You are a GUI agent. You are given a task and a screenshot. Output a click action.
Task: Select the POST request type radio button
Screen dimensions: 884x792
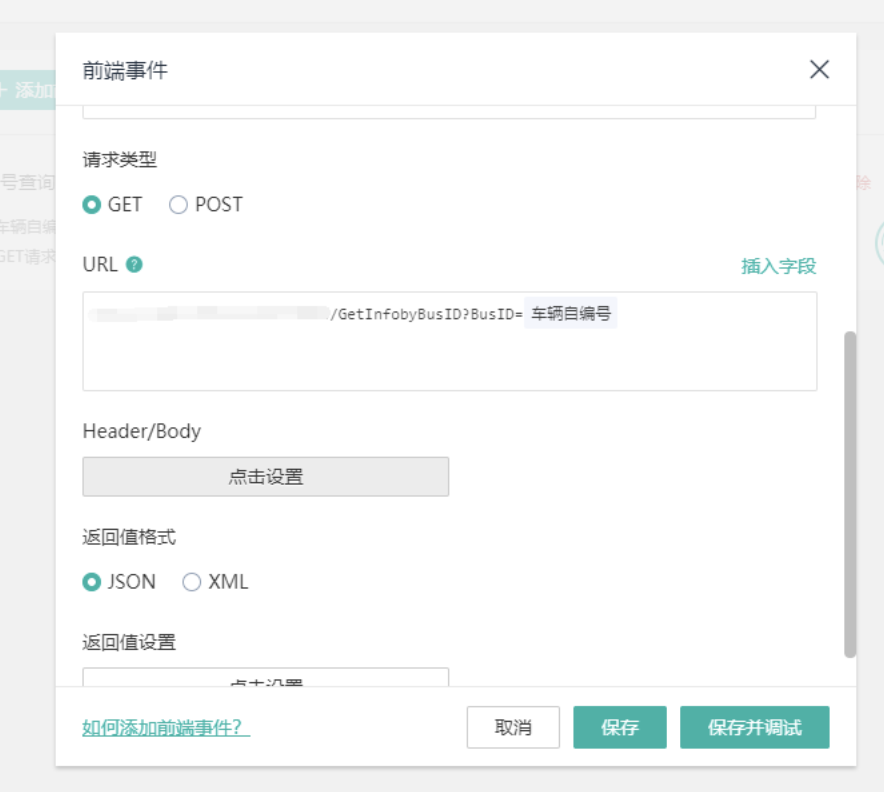pyautogui.click(x=180, y=204)
